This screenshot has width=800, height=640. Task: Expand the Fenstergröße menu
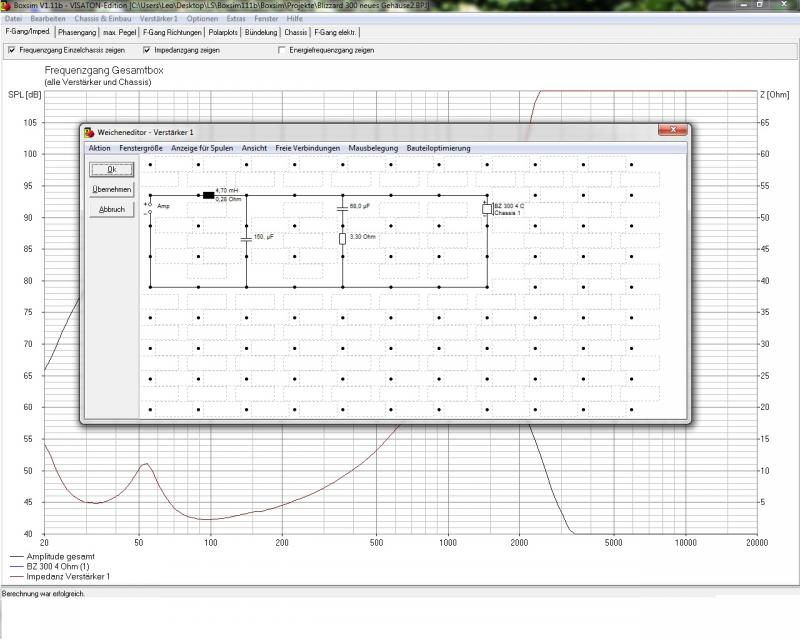(x=140, y=148)
